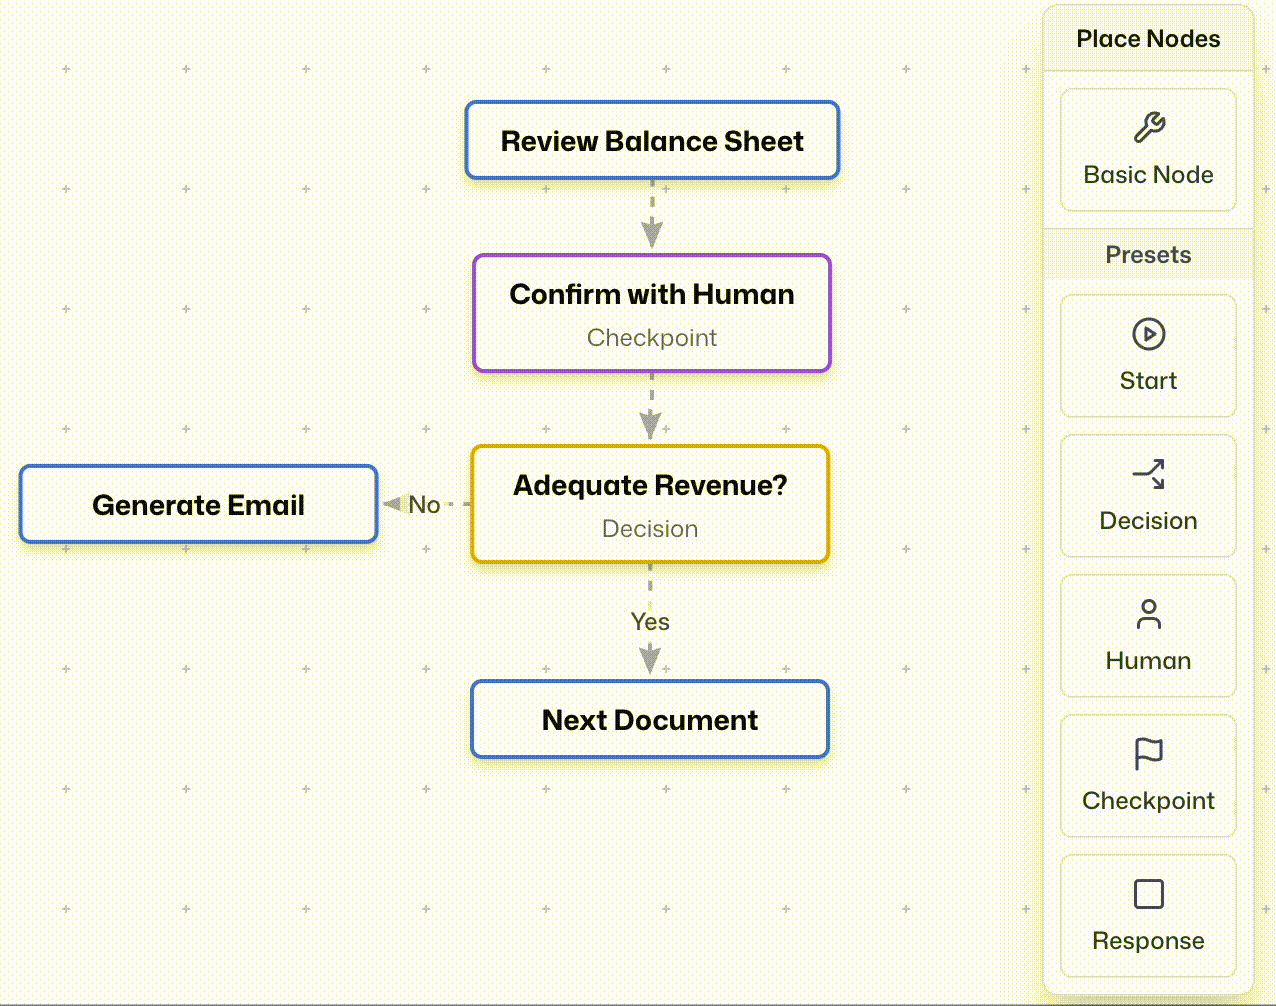The height and width of the screenshot is (1006, 1276).
Task: Click the Generate Email node
Action: (x=198, y=505)
